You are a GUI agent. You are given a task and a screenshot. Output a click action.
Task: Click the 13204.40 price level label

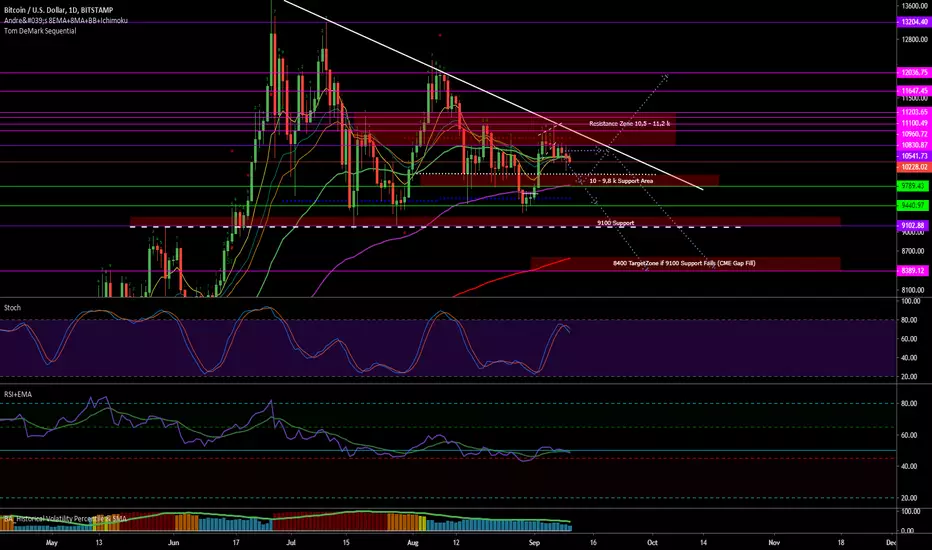[x=914, y=22]
